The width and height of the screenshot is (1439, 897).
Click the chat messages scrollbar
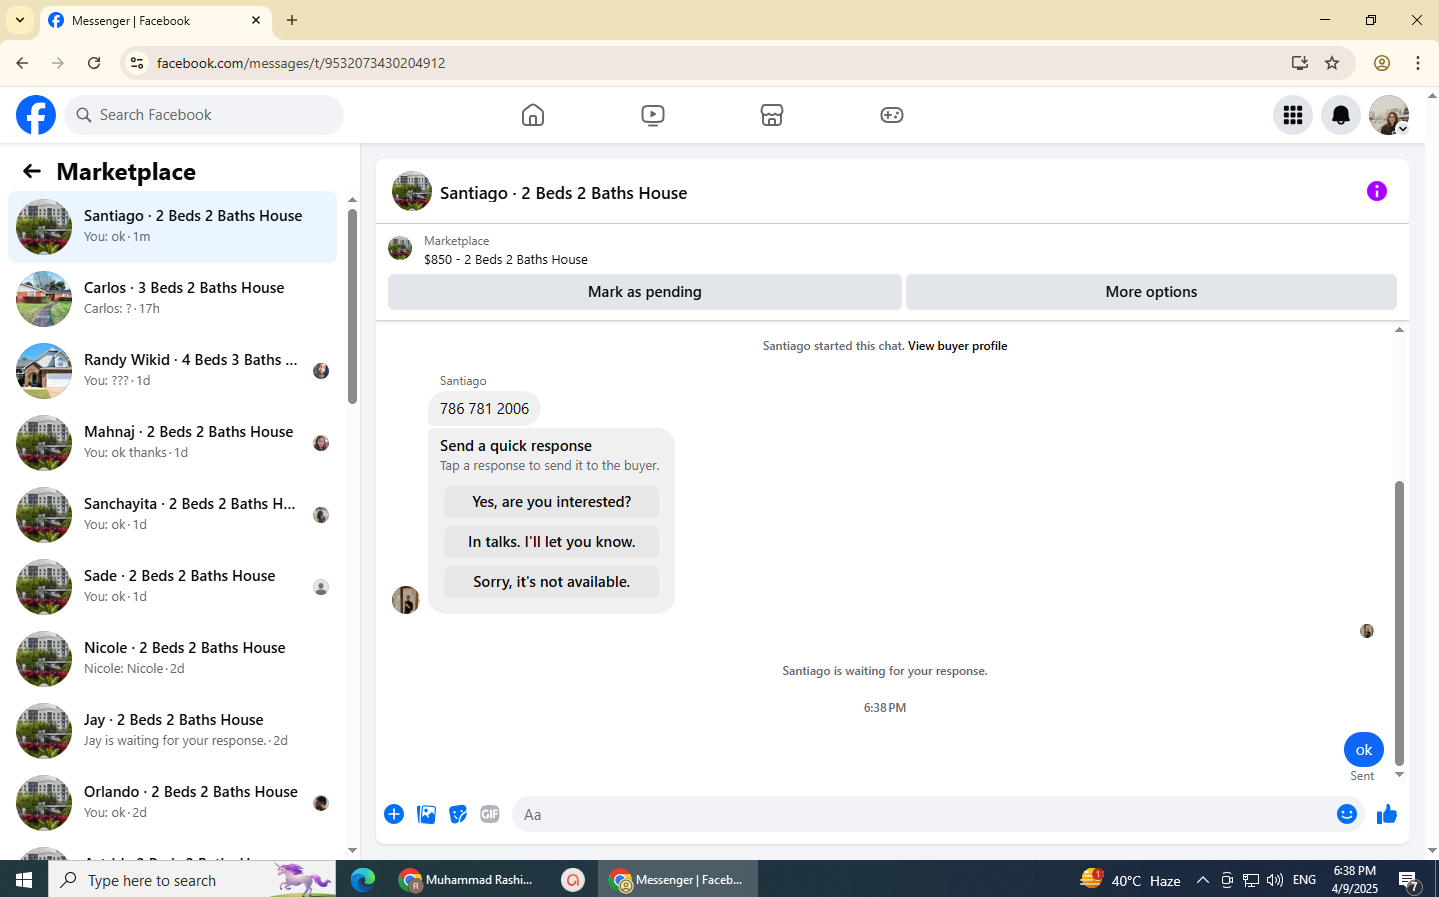1399,622
